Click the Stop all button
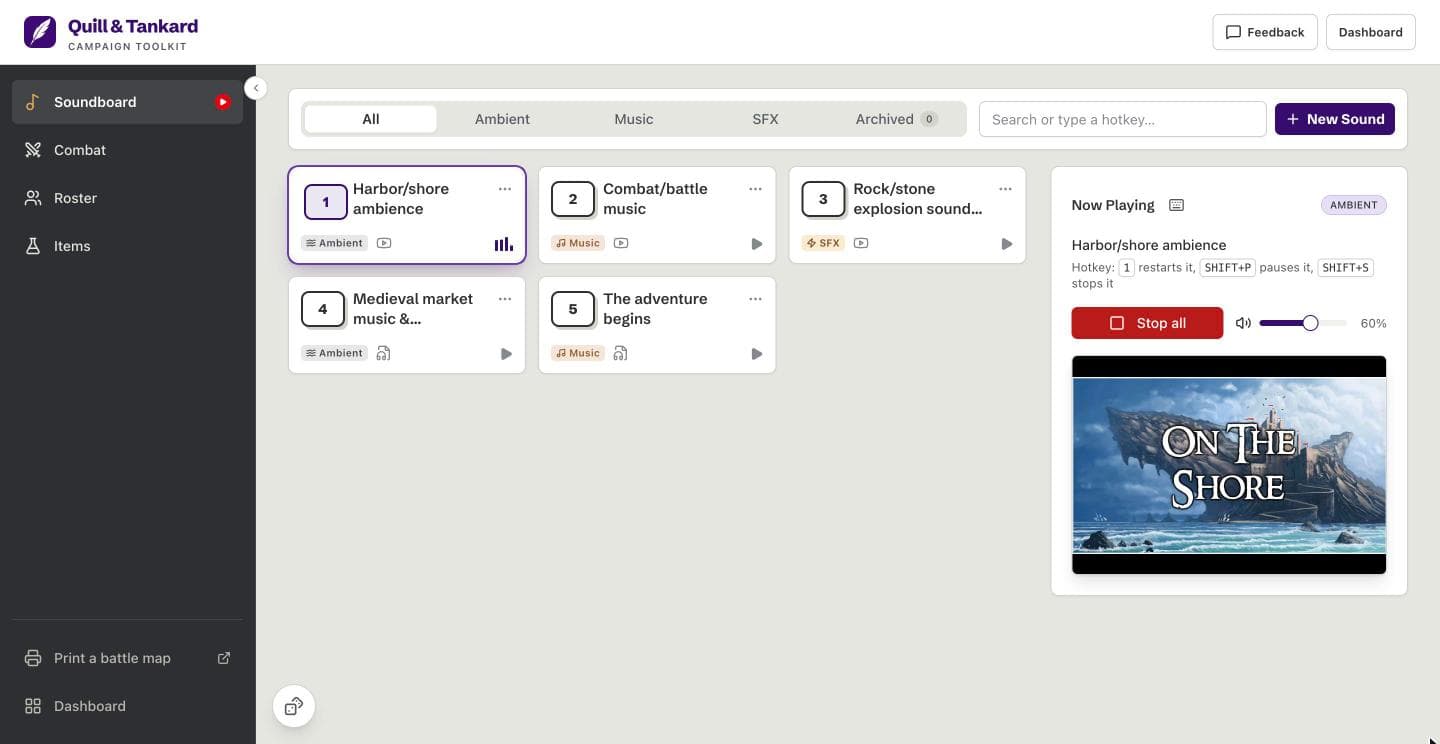 pyautogui.click(x=1147, y=323)
